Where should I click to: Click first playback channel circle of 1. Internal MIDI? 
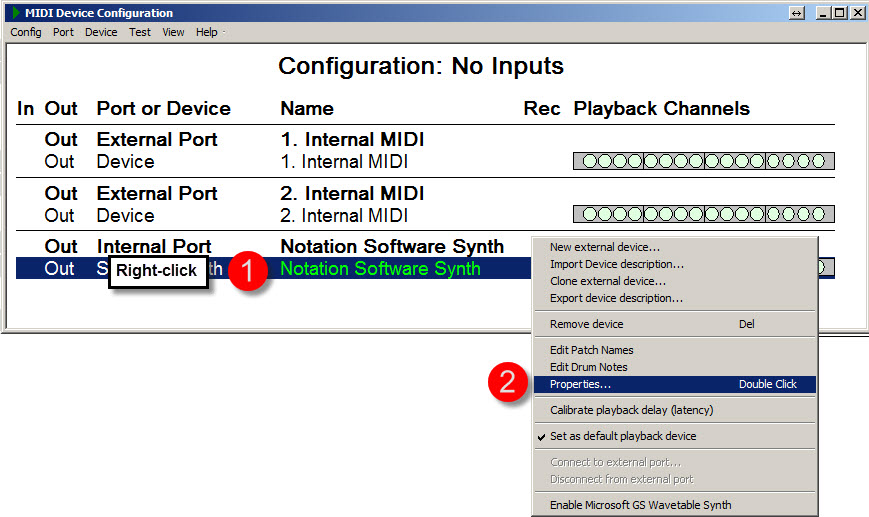[x=590, y=161]
